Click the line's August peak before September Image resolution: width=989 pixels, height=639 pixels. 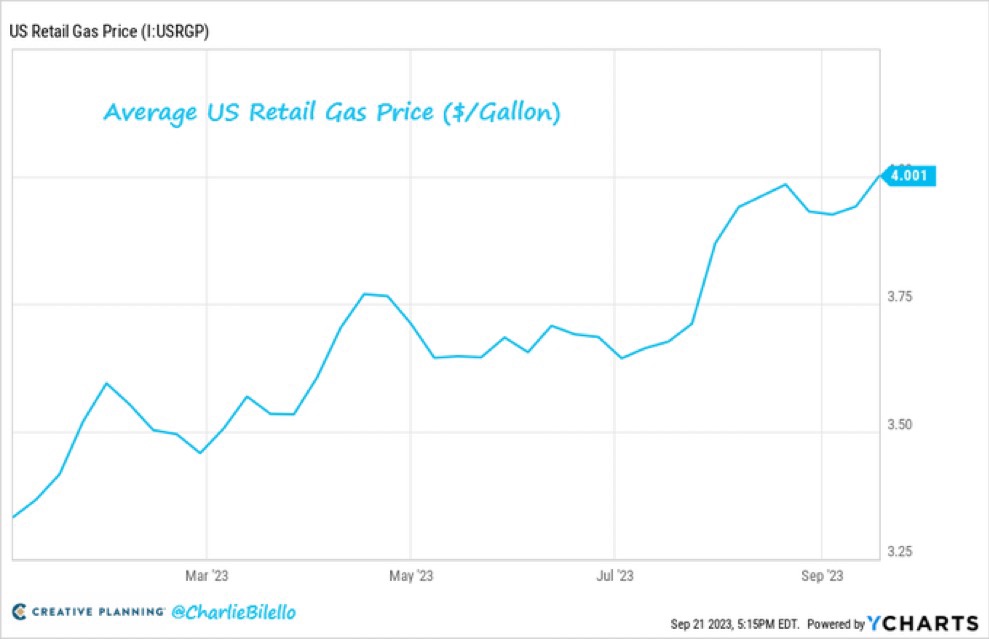coord(785,184)
